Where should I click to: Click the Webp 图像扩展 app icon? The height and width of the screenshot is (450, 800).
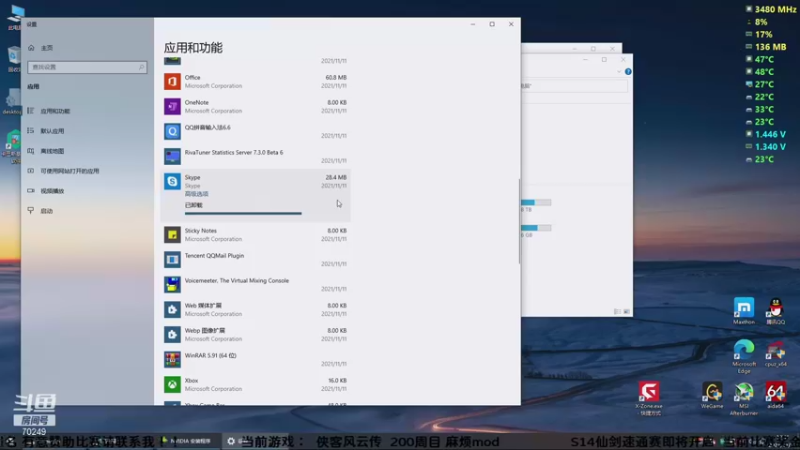pyautogui.click(x=172, y=335)
